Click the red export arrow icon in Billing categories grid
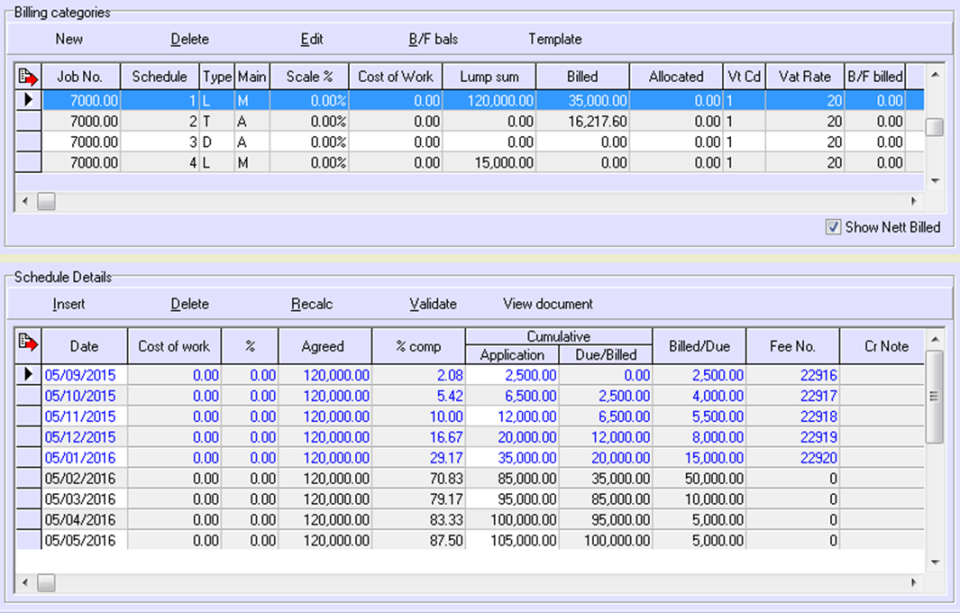Viewport: 960px width, 613px height. pyautogui.click(x=29, y=75)
